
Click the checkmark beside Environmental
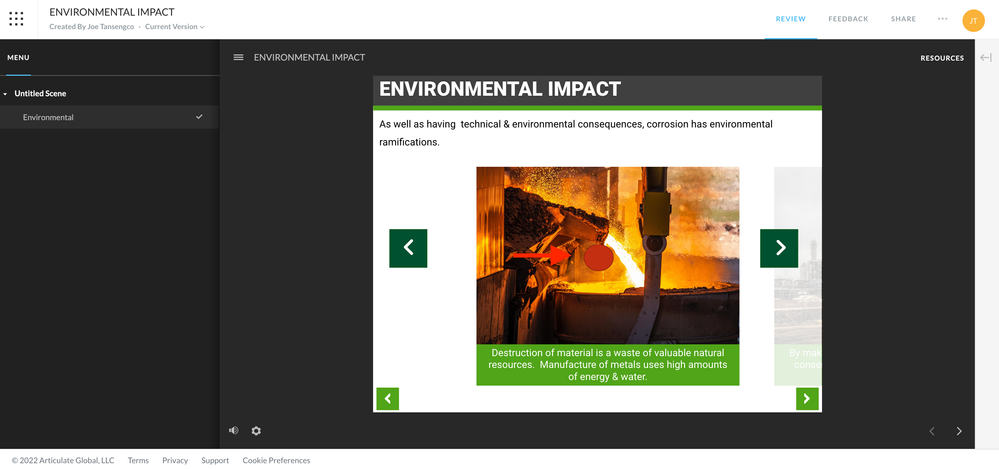click(199, 117)
